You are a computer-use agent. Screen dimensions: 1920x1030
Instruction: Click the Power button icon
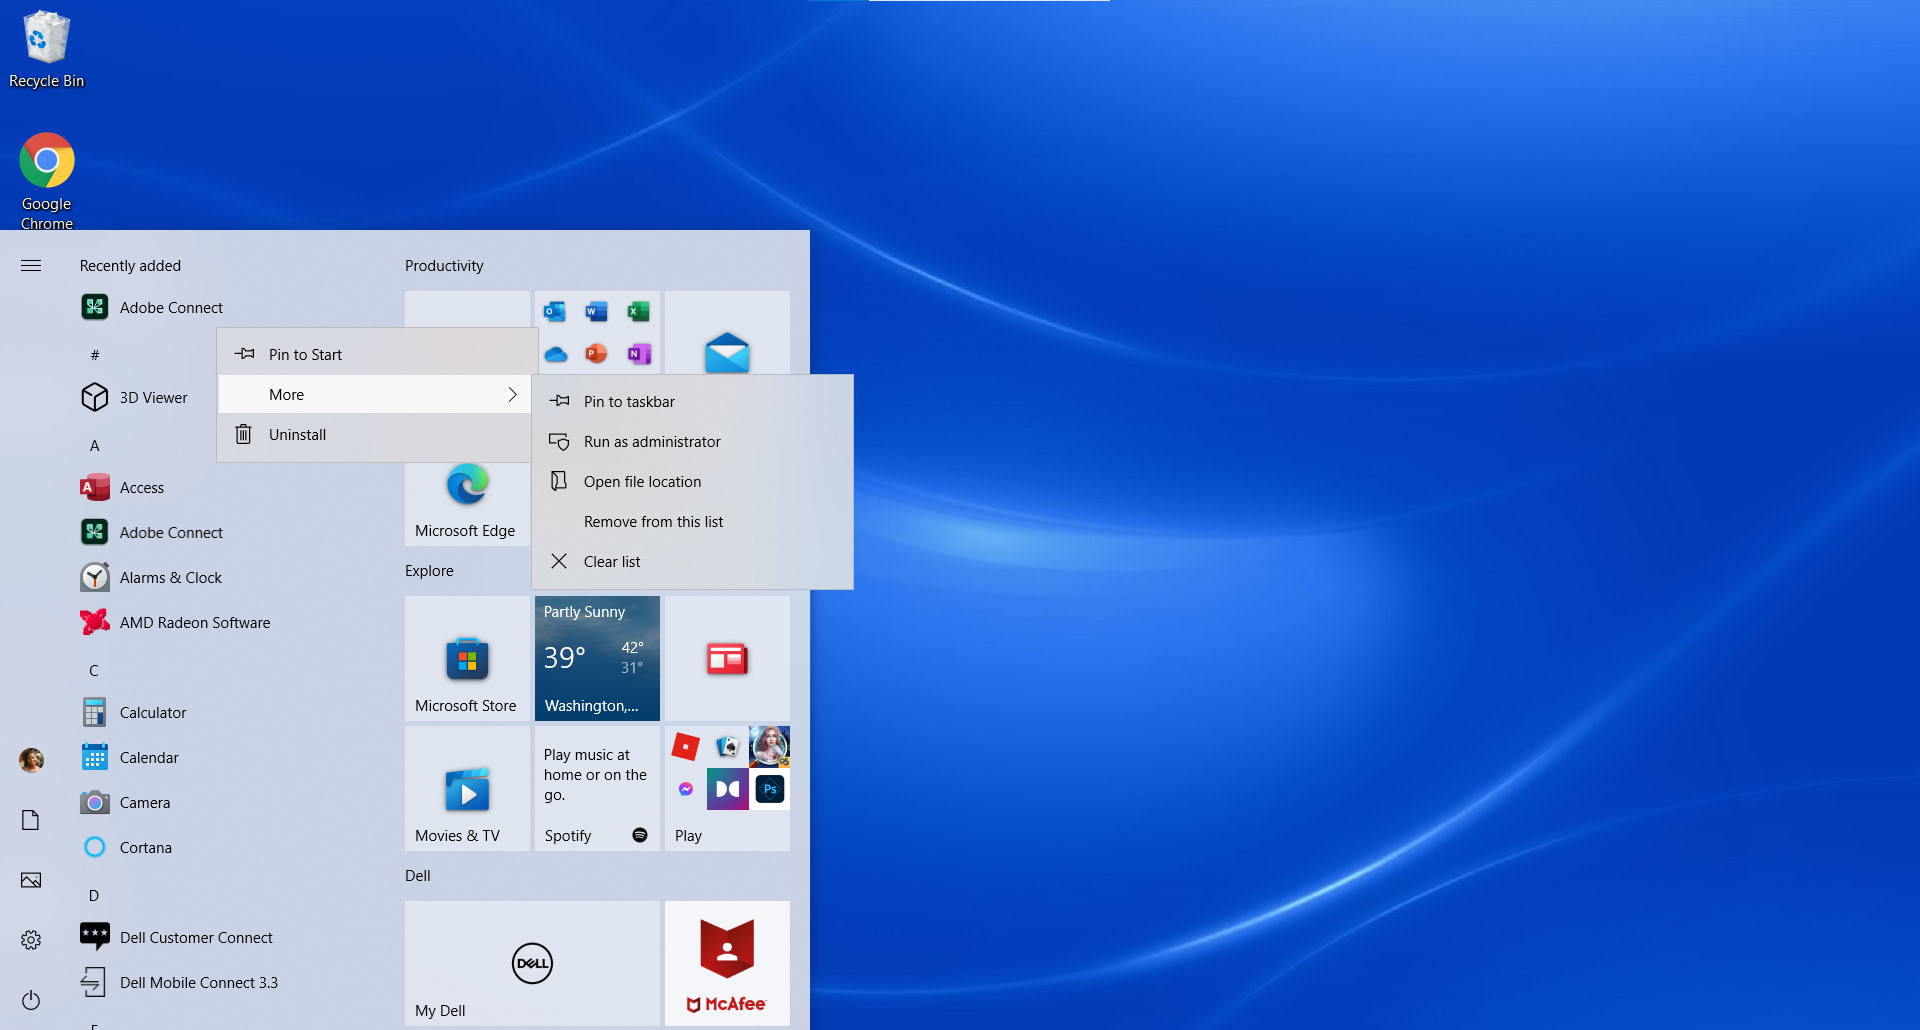coord(31,1000)
